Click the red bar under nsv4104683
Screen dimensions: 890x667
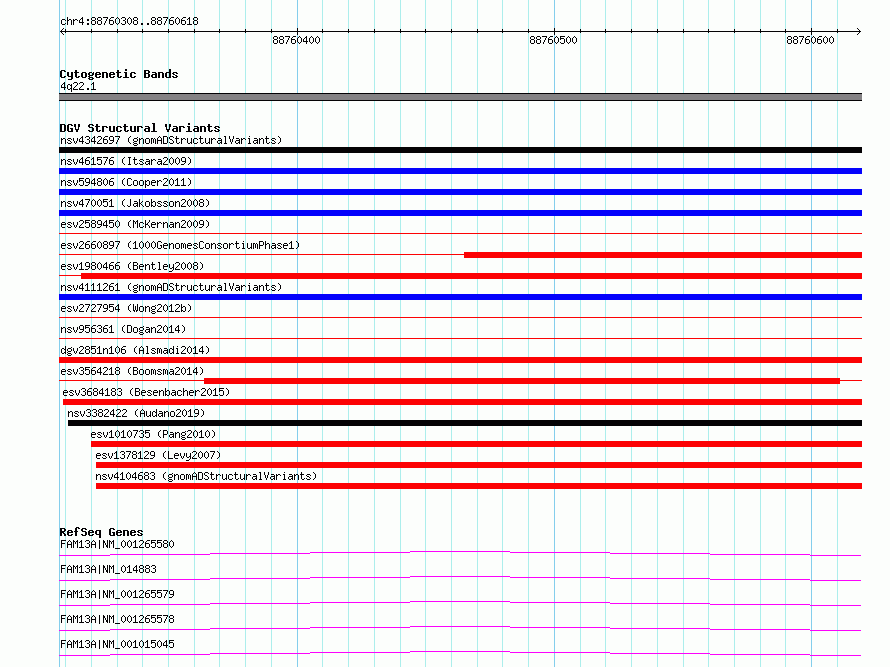click(x=479, y=486)
